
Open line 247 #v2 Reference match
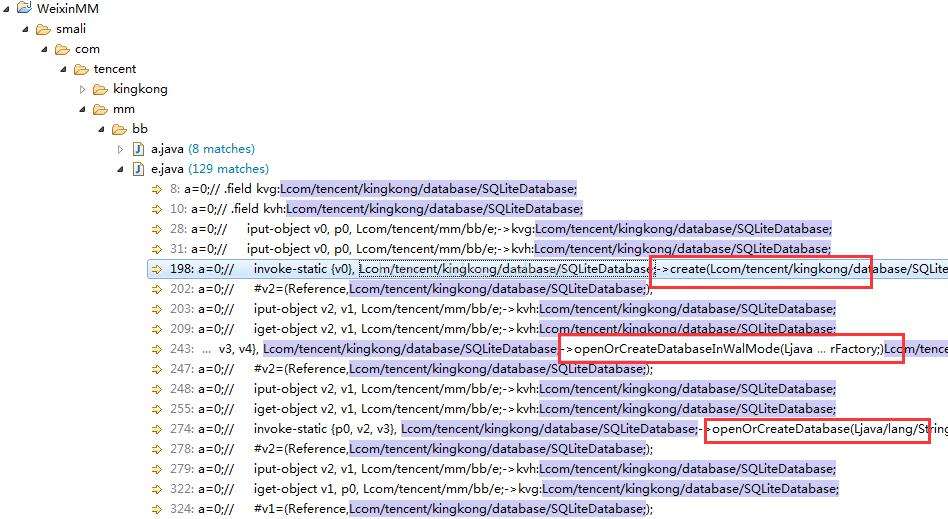tap(411, 369)
